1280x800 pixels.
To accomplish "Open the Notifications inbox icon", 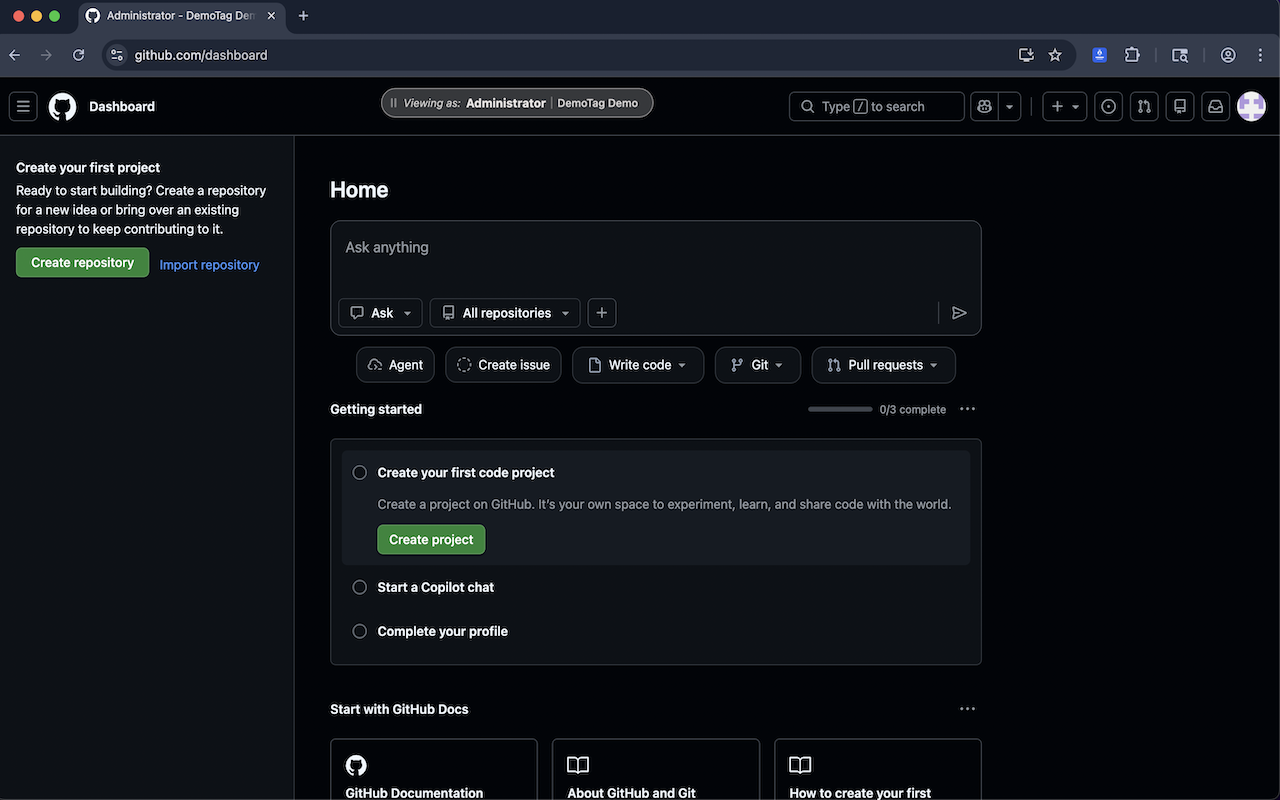I will tap(1216, 106).
